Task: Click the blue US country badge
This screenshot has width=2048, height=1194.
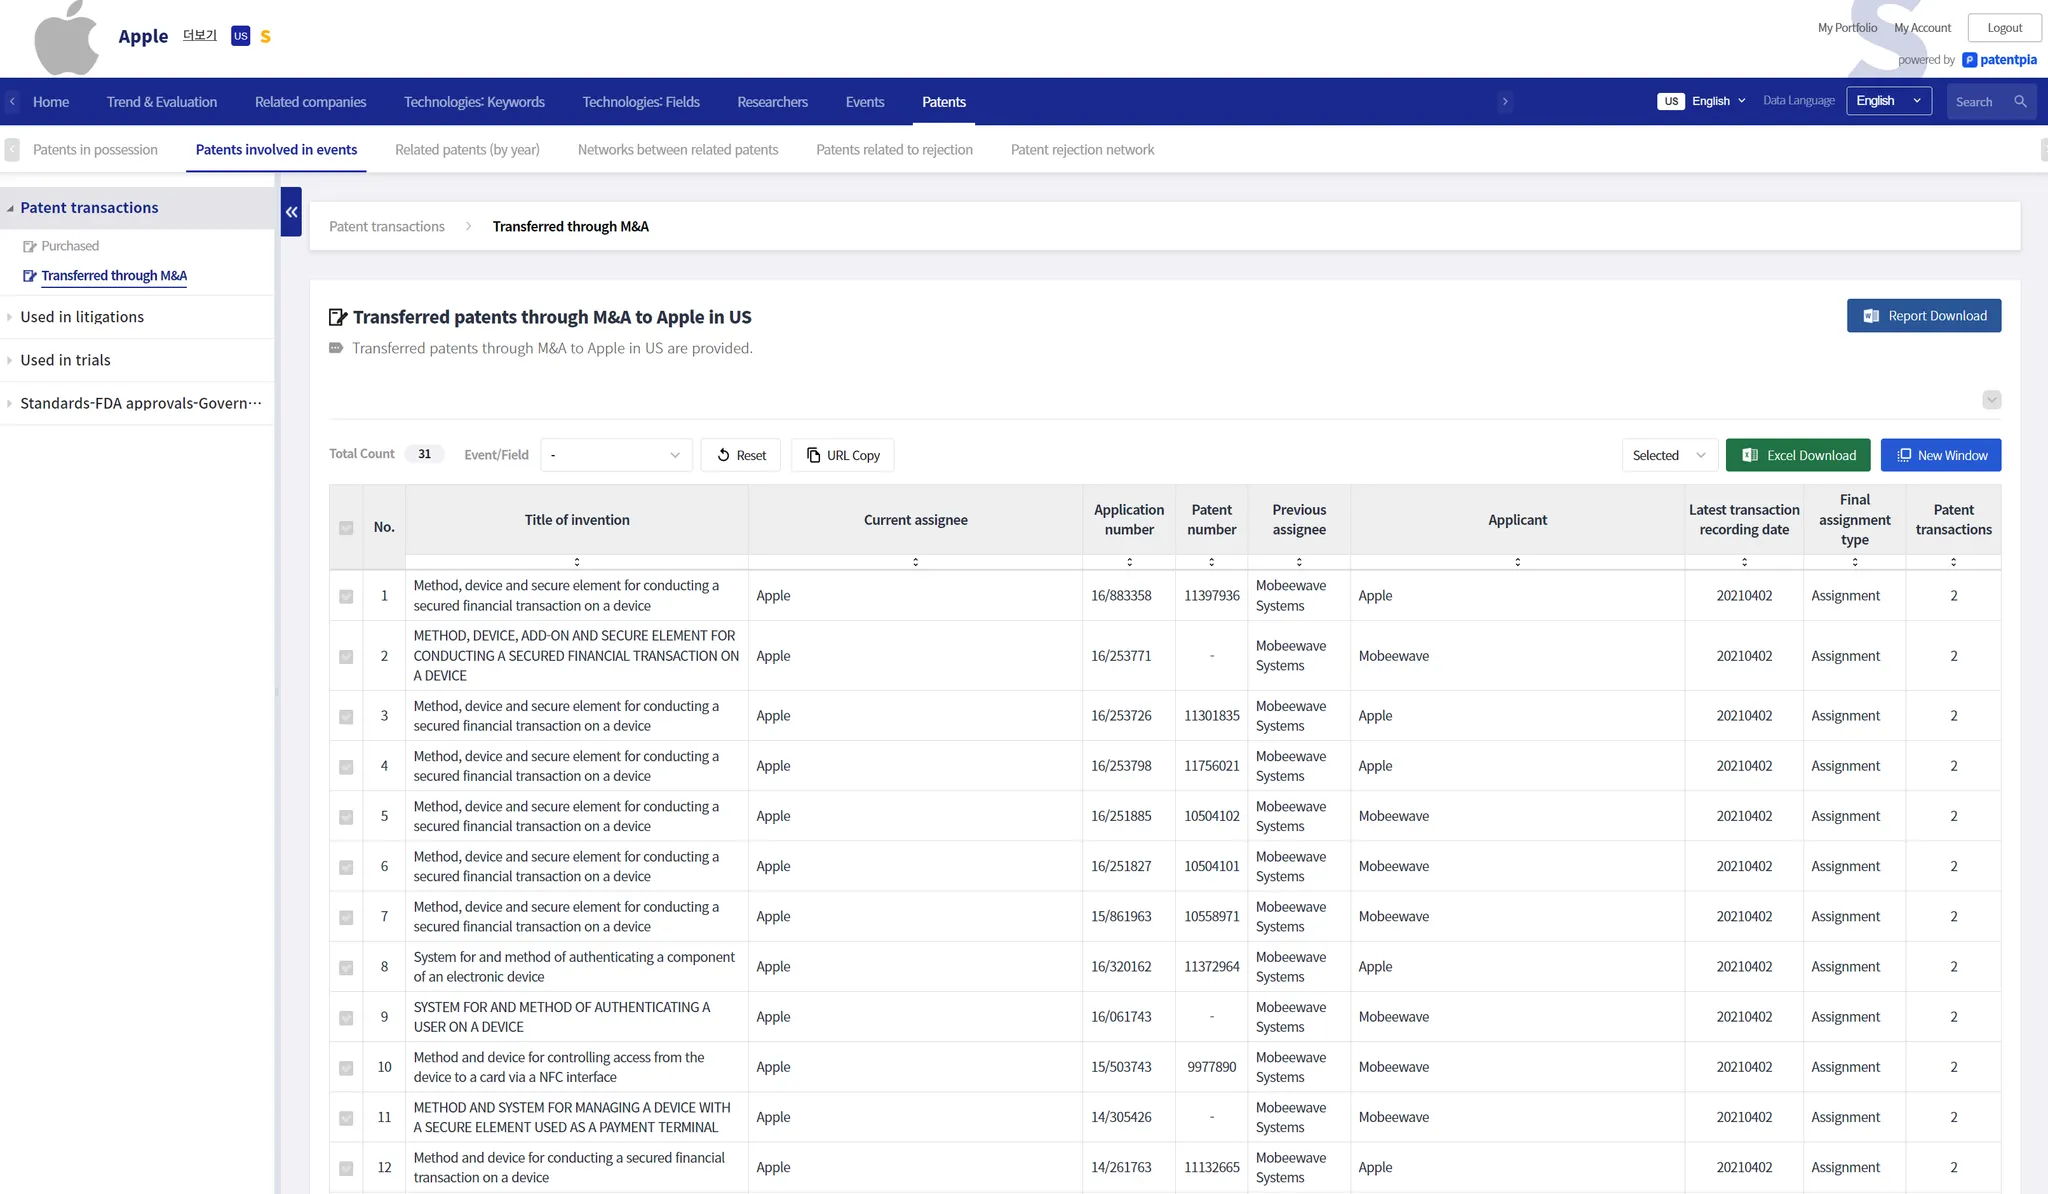Action: click(x=240, y=36)
